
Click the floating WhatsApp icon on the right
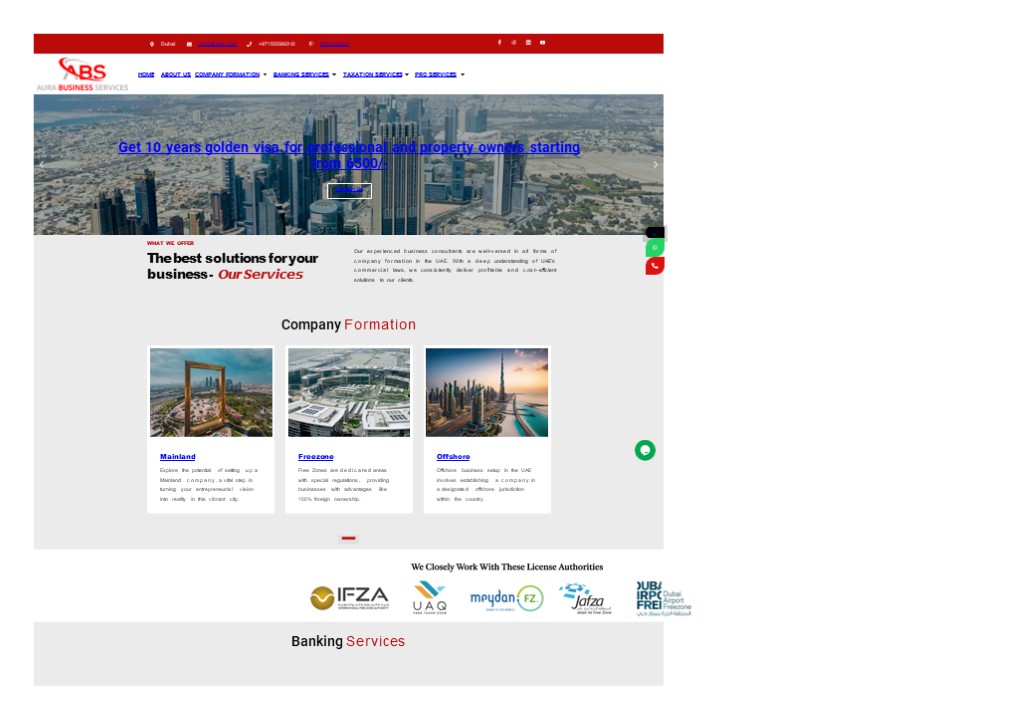point(655,247)
